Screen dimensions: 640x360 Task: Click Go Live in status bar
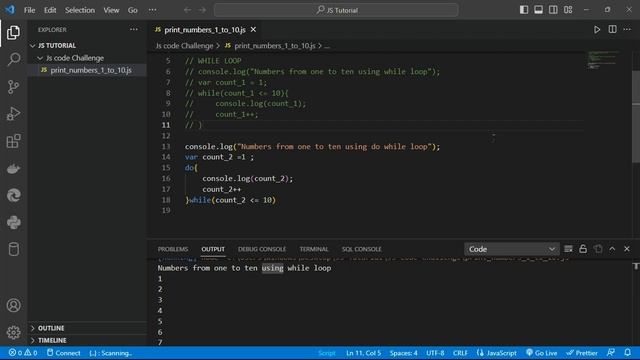pos(542,353)
